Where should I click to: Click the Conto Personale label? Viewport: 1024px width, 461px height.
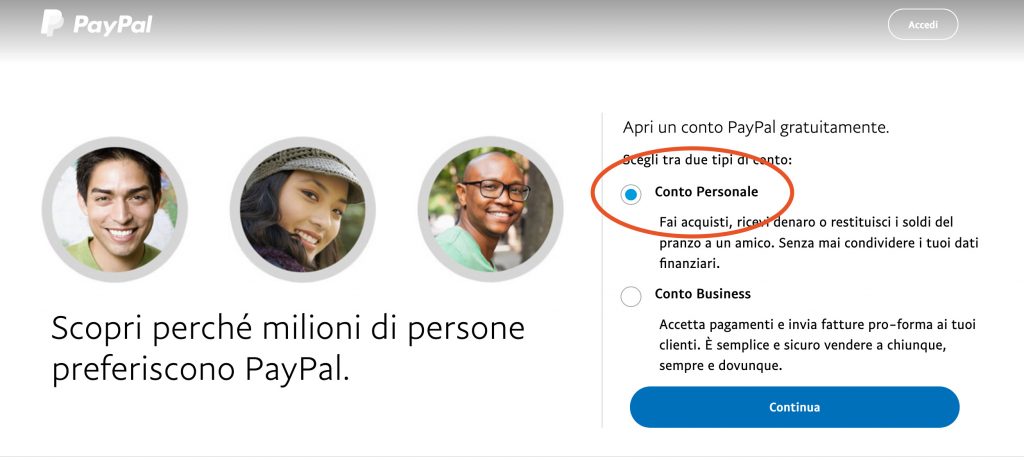(706, 192)
